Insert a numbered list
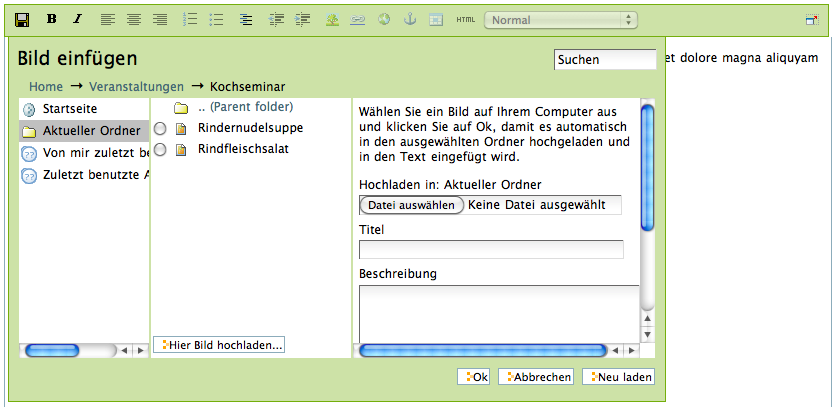Screen dimensions: 839x407 coord(190,20)
